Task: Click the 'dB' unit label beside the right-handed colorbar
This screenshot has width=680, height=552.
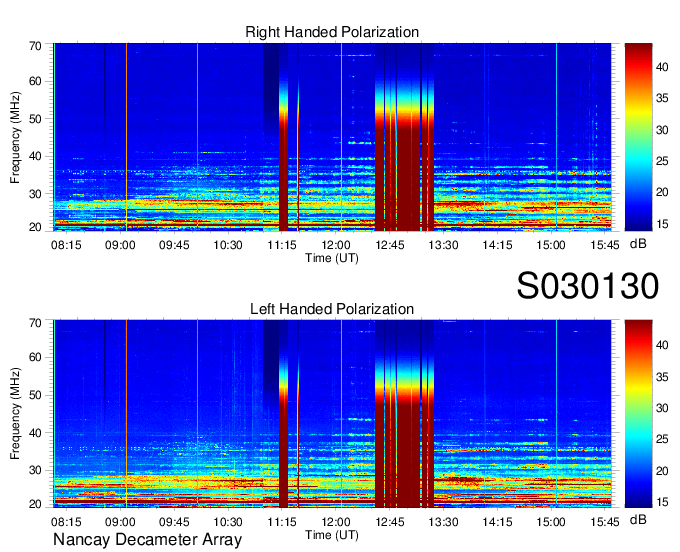Action: tap(638, 244)
